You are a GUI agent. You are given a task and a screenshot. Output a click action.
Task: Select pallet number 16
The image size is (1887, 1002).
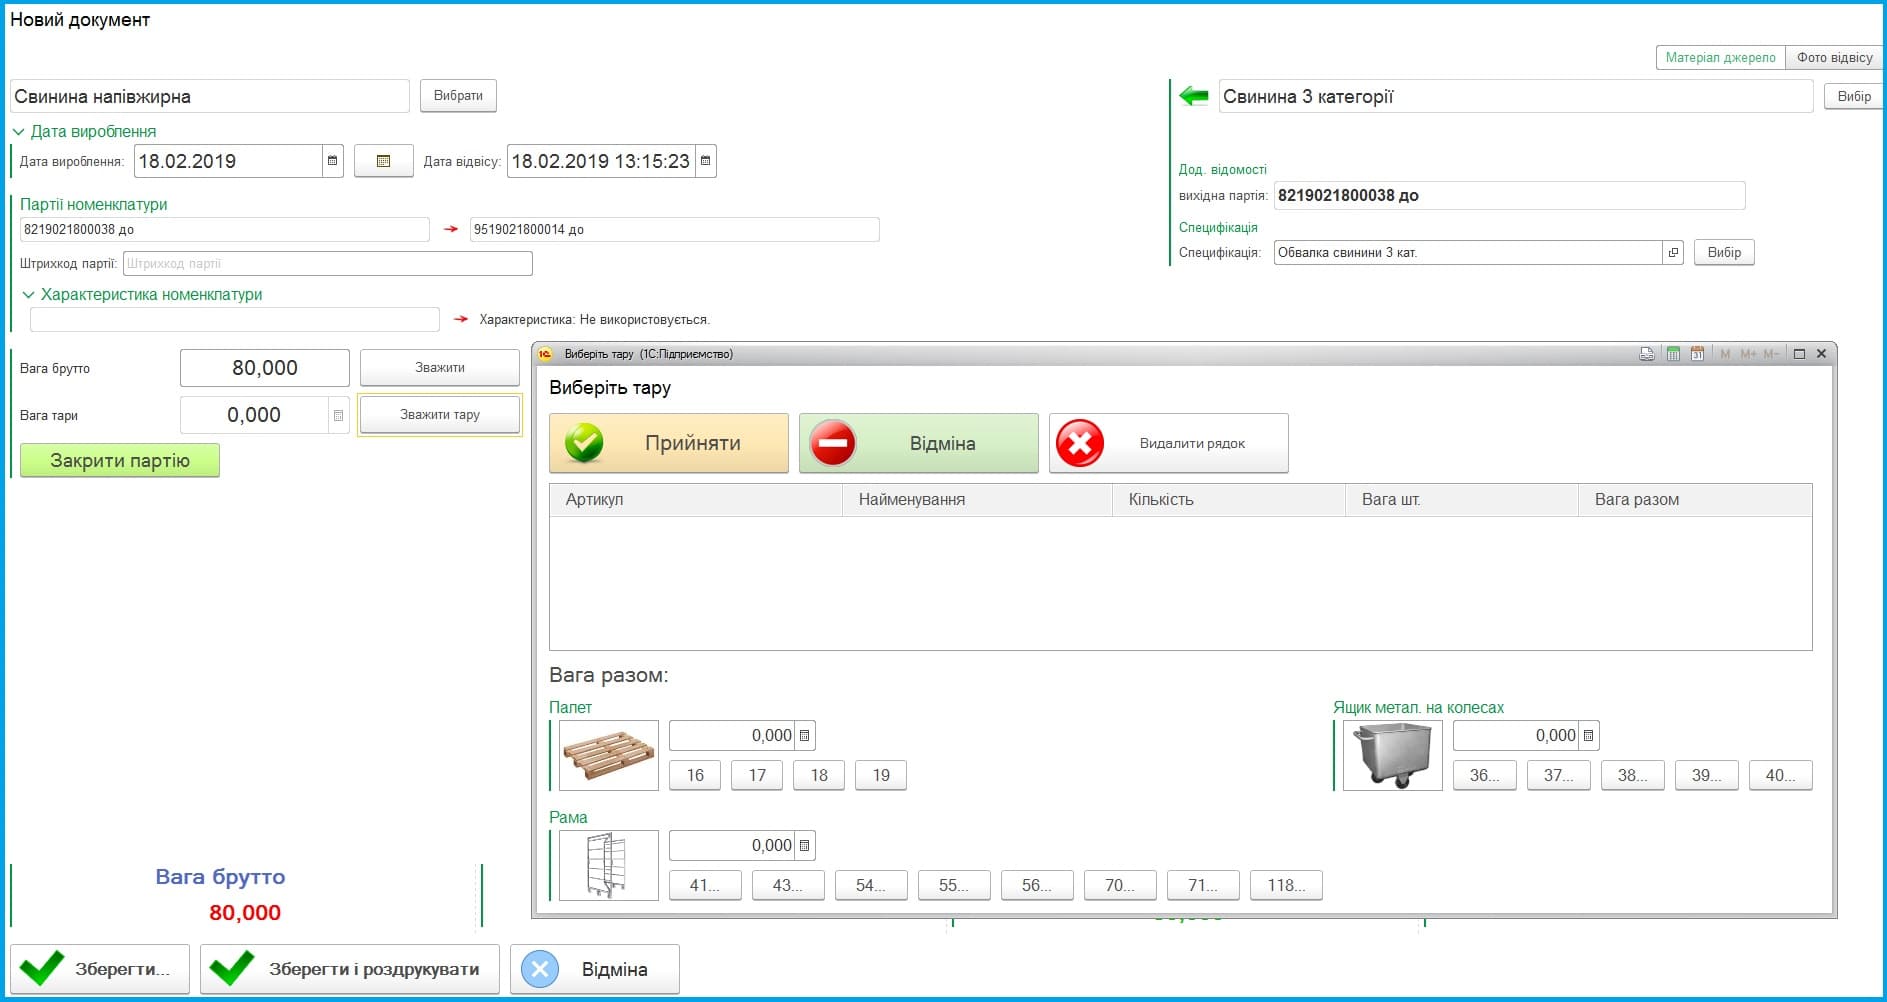(695, 775)
